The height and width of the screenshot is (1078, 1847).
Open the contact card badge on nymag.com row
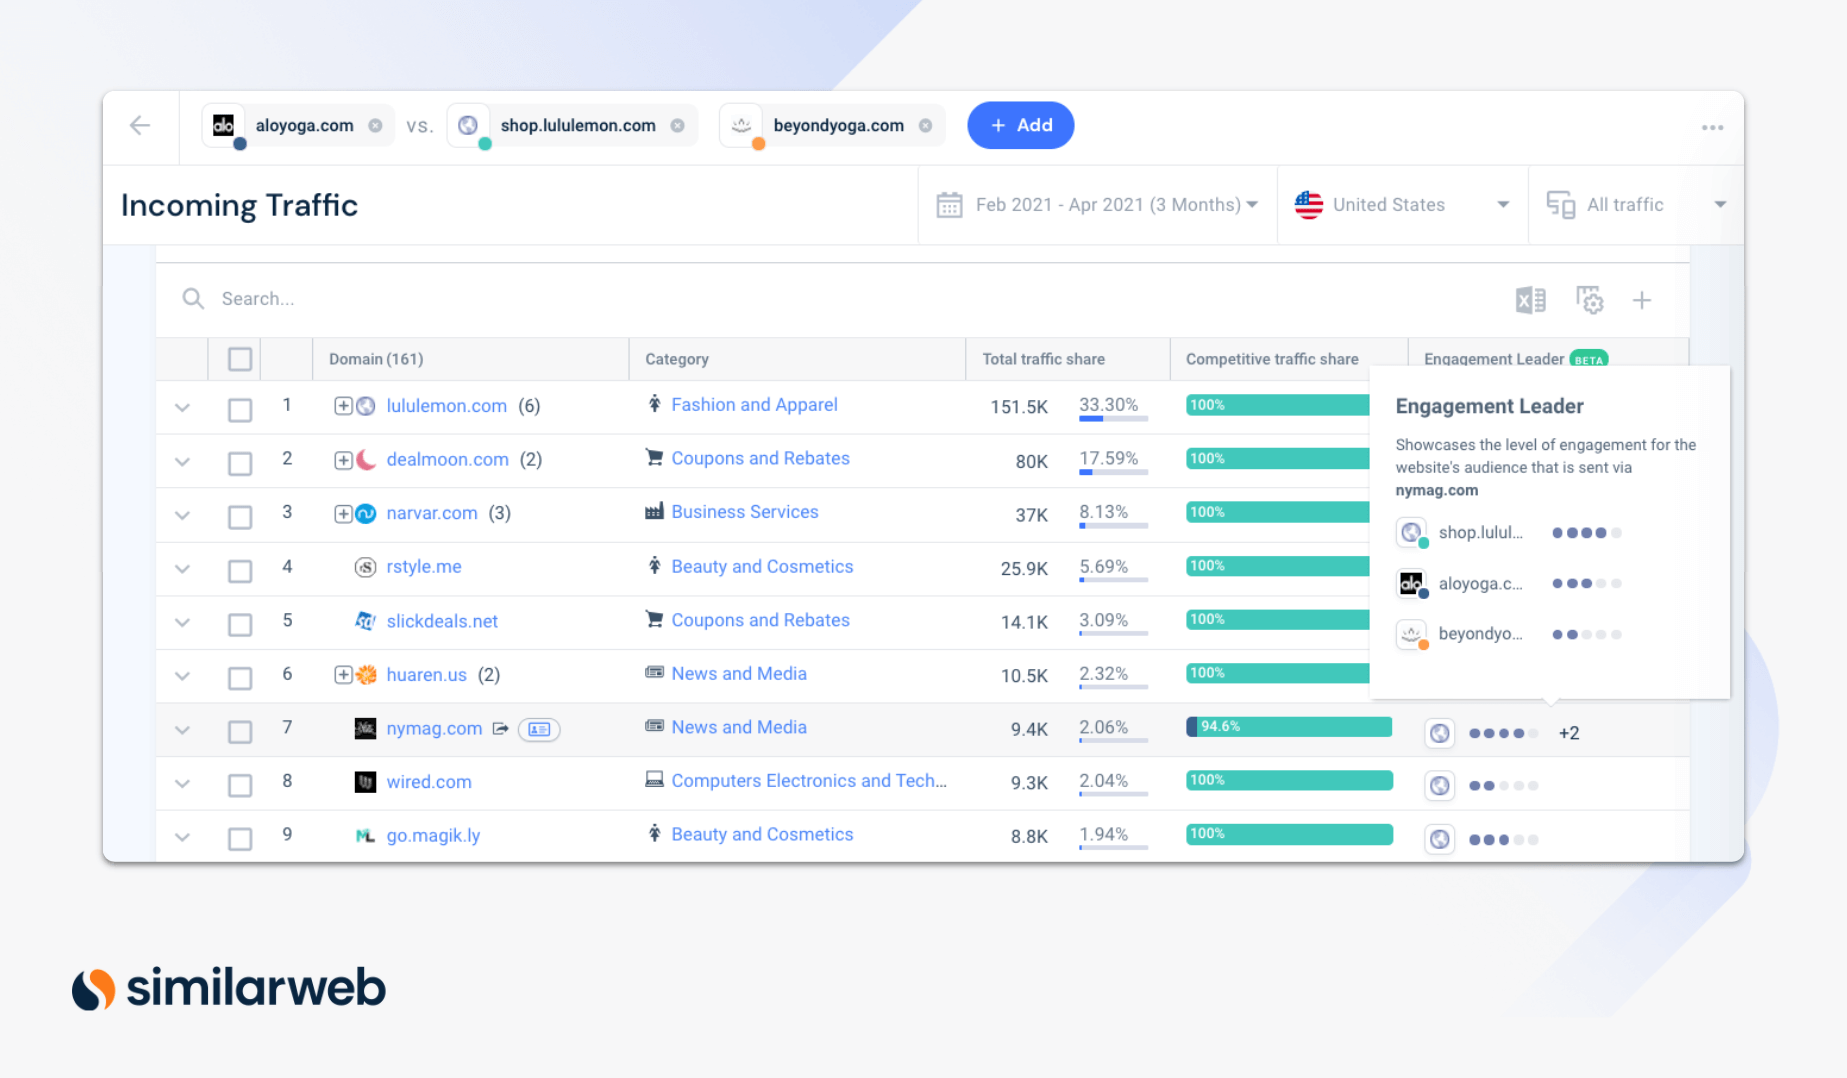click(538, 729)
